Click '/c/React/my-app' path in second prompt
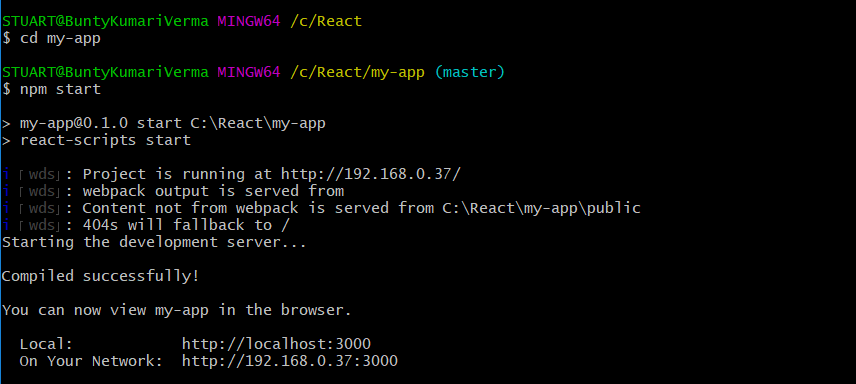This screenshot has width=856, height=384. (358, 72)
